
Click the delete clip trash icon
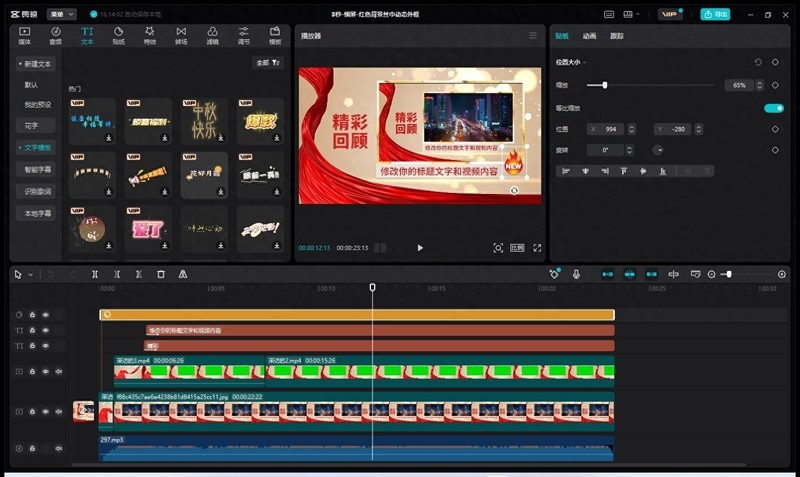161,274
